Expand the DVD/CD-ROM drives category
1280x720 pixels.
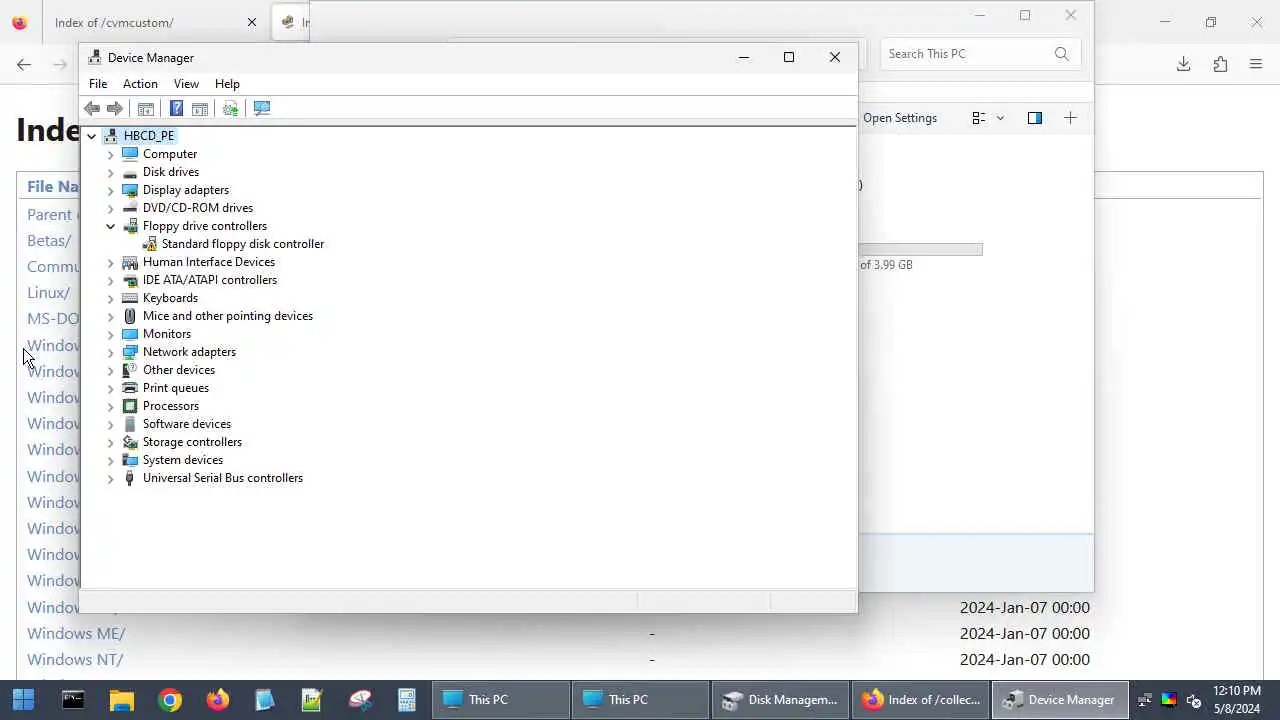coord(111,208)
